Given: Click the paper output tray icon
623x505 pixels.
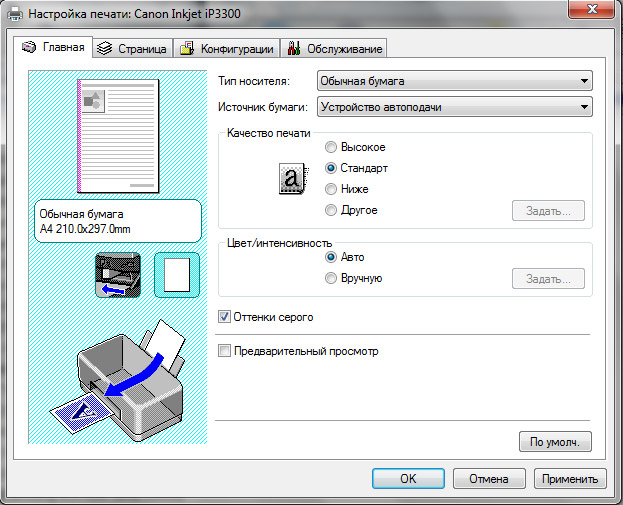Looking at the screenshot, I should tap(118, 275).
